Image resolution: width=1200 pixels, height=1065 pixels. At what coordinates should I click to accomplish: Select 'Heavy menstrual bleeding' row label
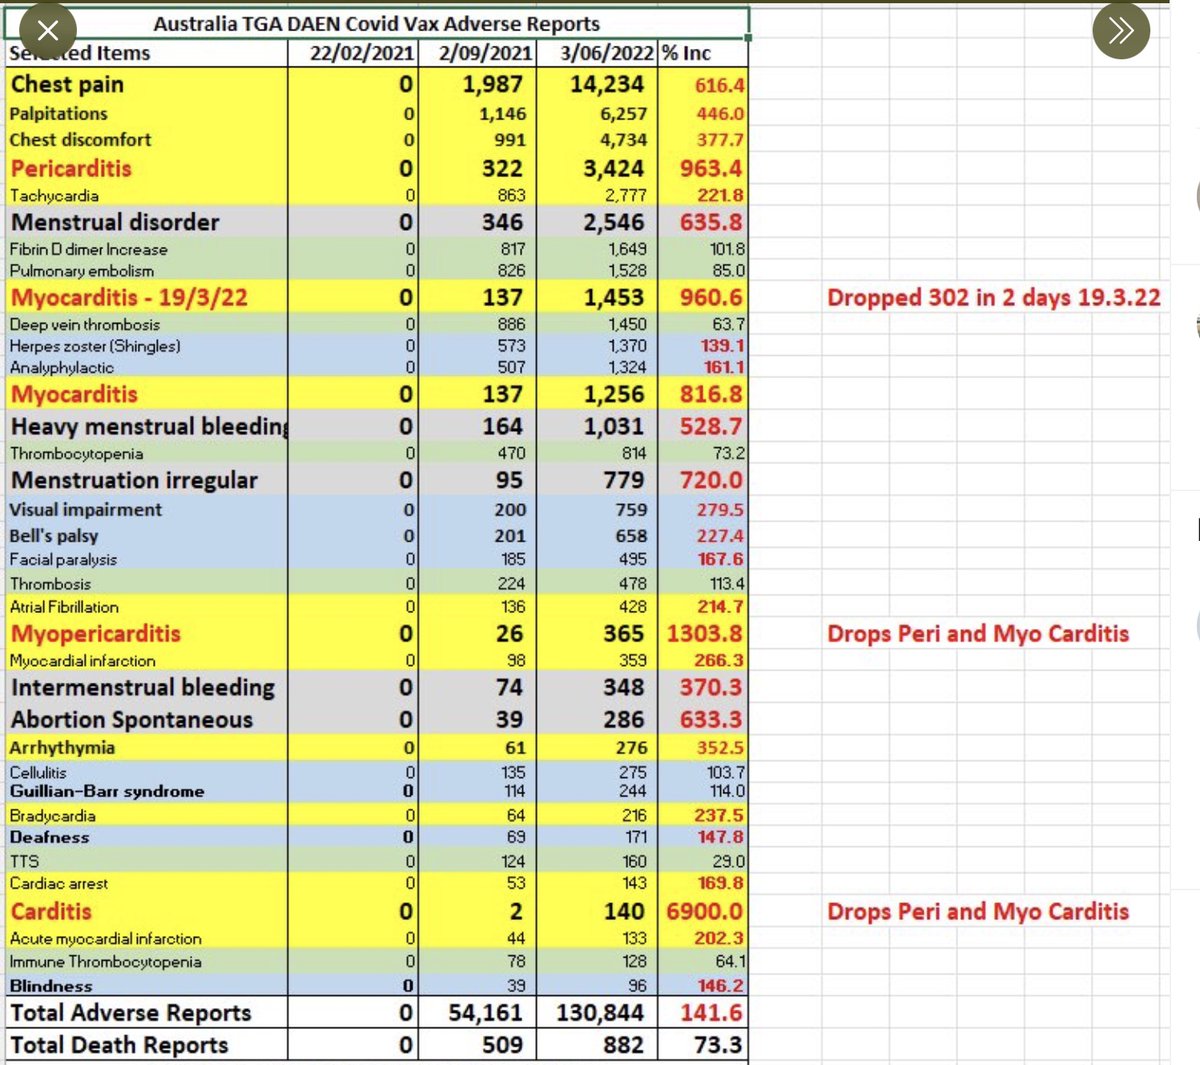149,426
